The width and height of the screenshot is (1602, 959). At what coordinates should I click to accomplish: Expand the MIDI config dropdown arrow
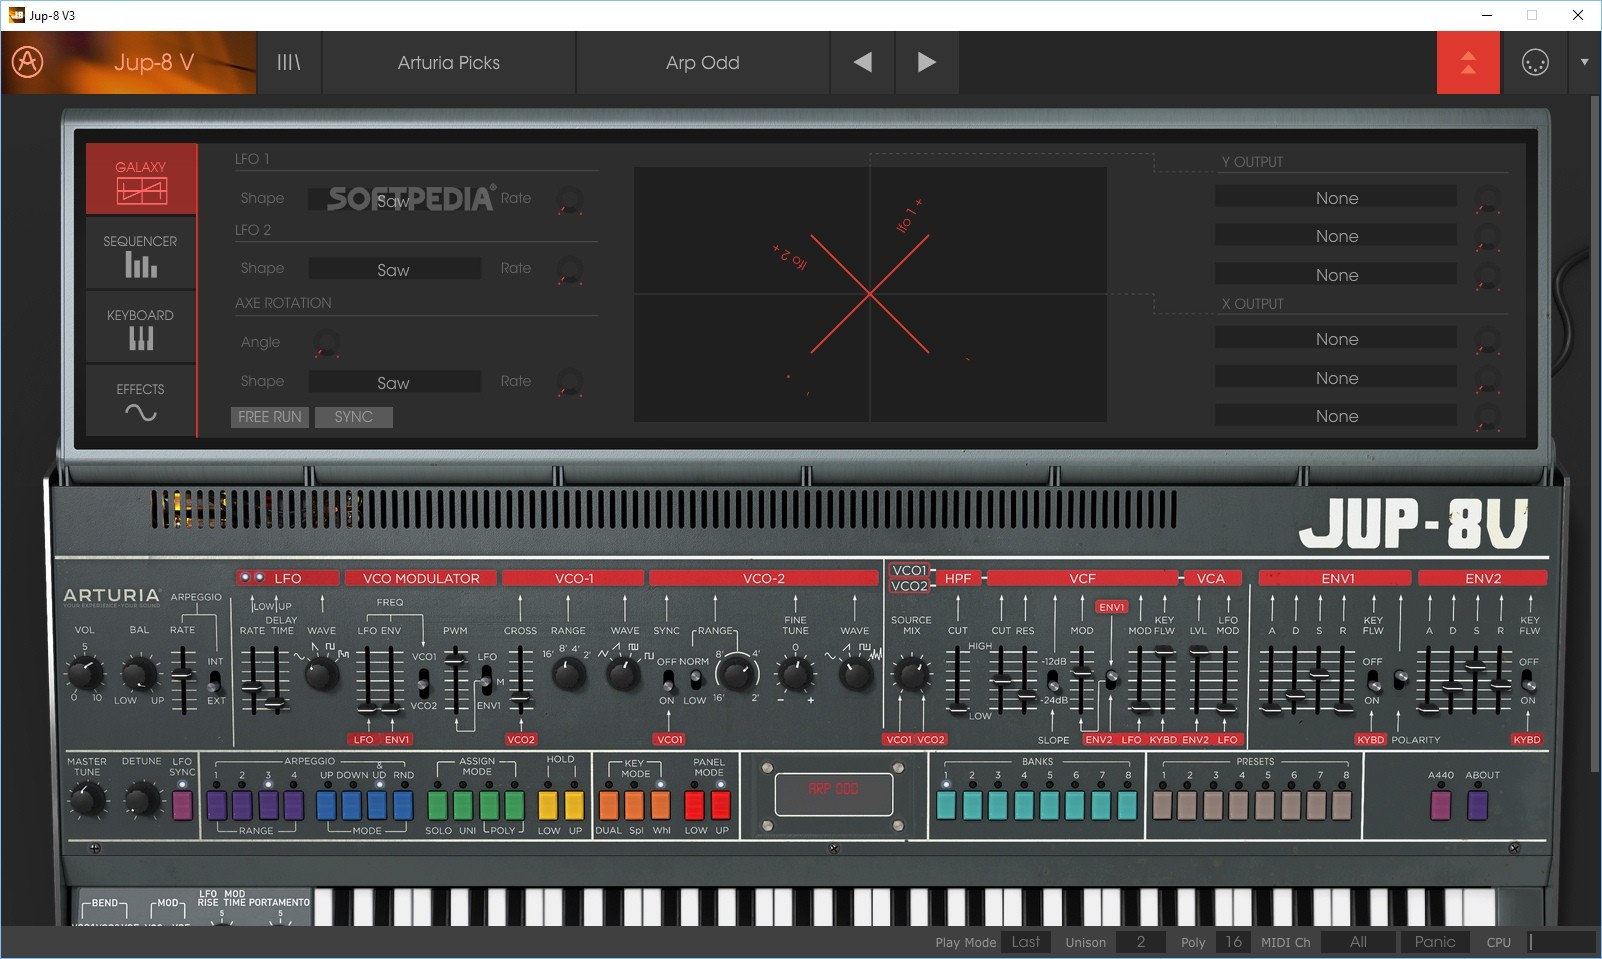tap(1584, 62)
